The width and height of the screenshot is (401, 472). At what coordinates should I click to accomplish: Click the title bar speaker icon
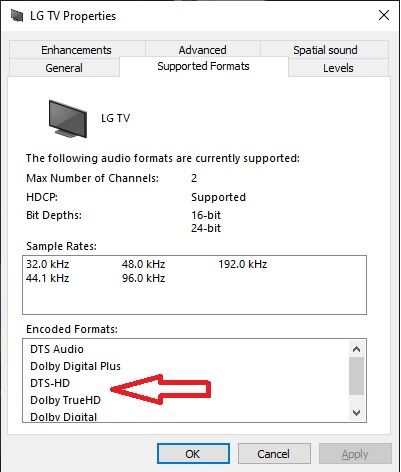17,16
